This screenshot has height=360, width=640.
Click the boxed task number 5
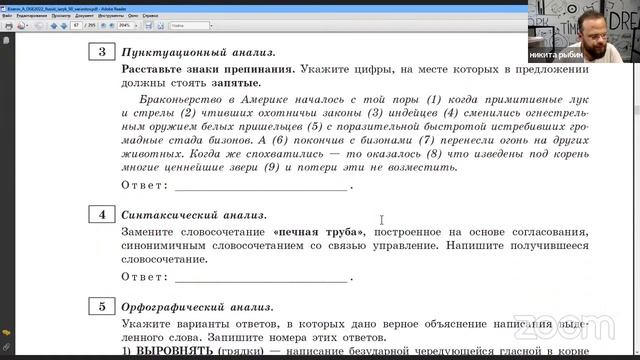point(102,307)
